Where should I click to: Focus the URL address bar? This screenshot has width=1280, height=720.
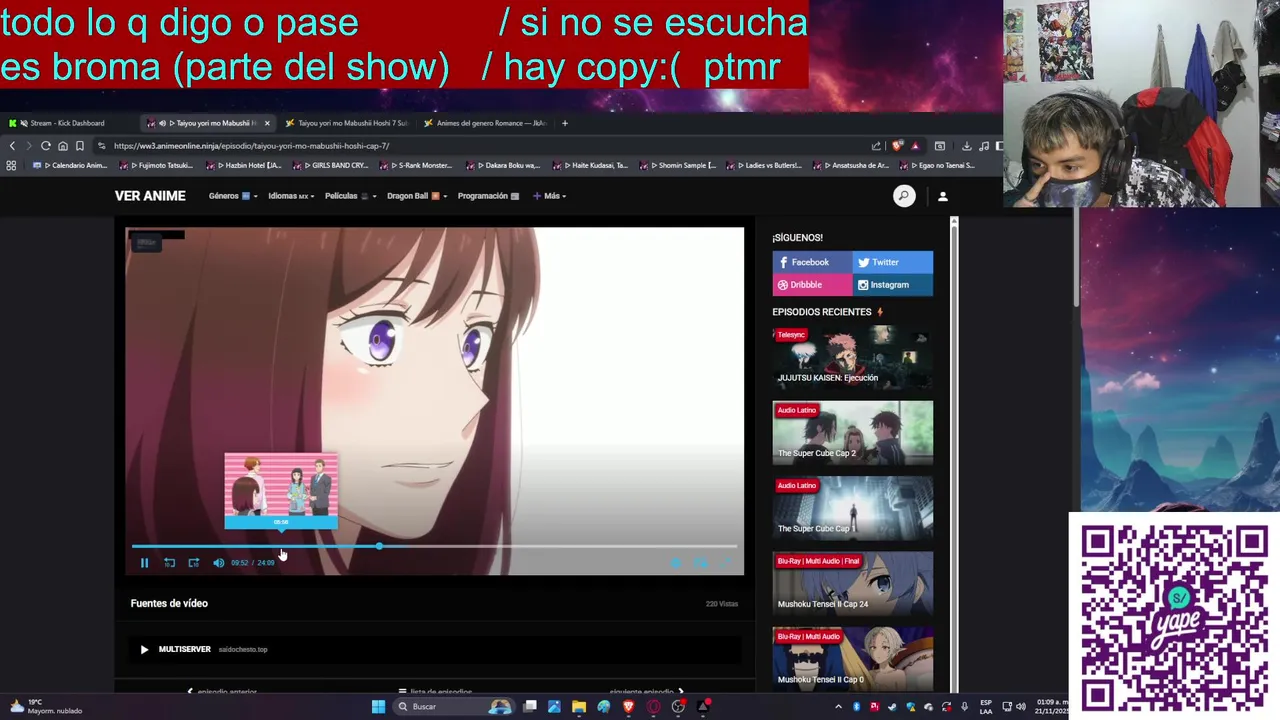pyautogui.click(x=480, y=146)
